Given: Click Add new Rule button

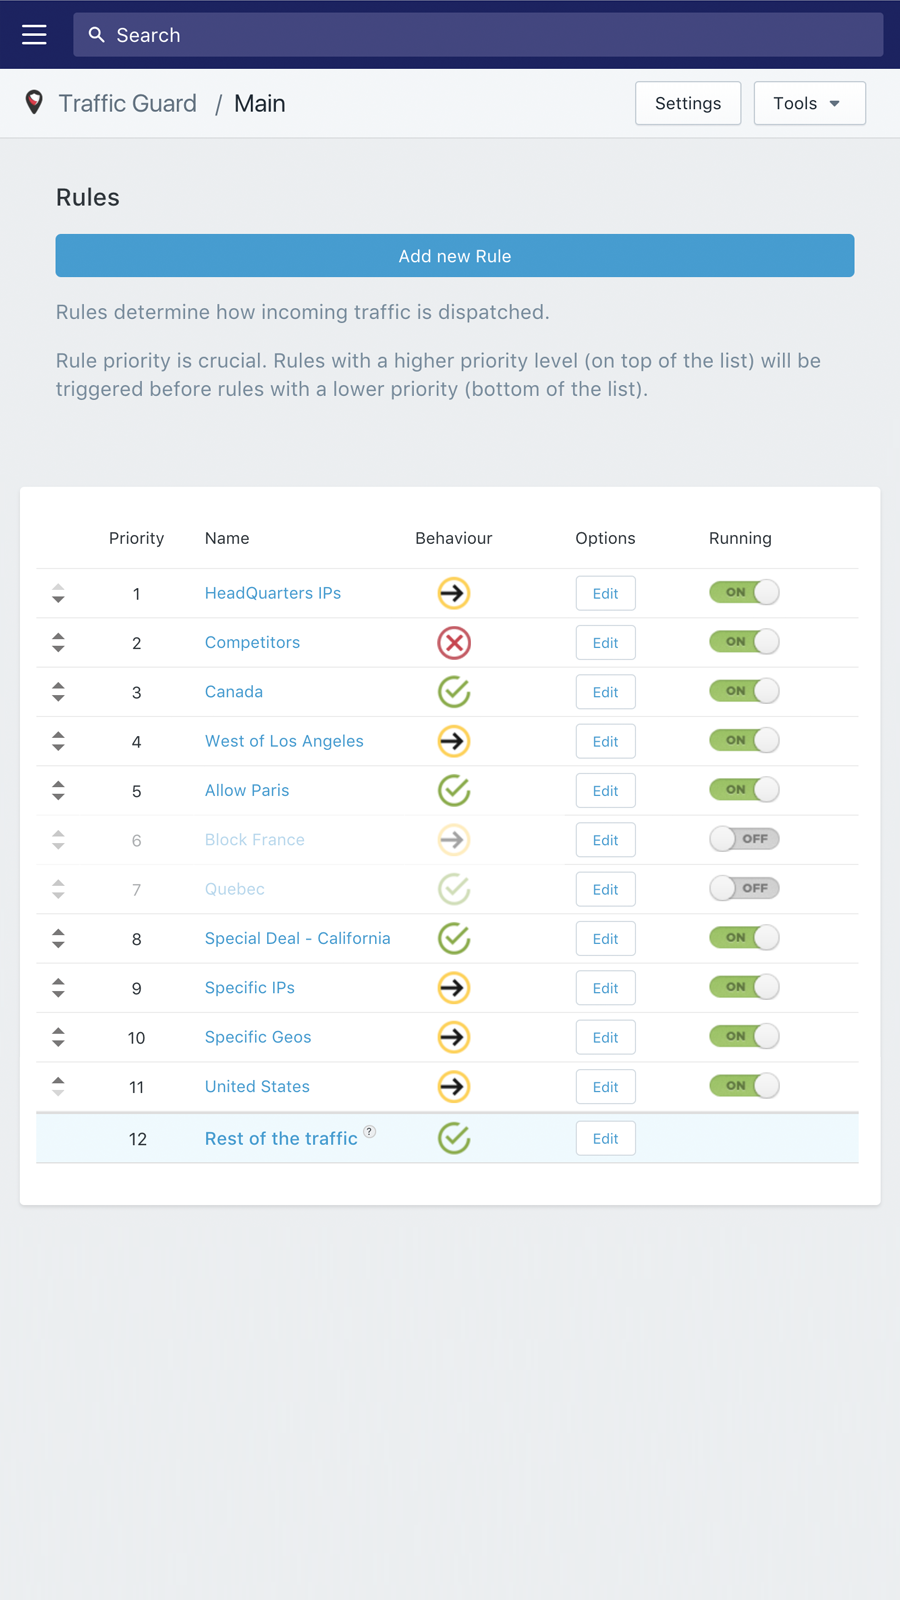Looking at the screenshot, I should pyautogui.click(x=455, y=256).
